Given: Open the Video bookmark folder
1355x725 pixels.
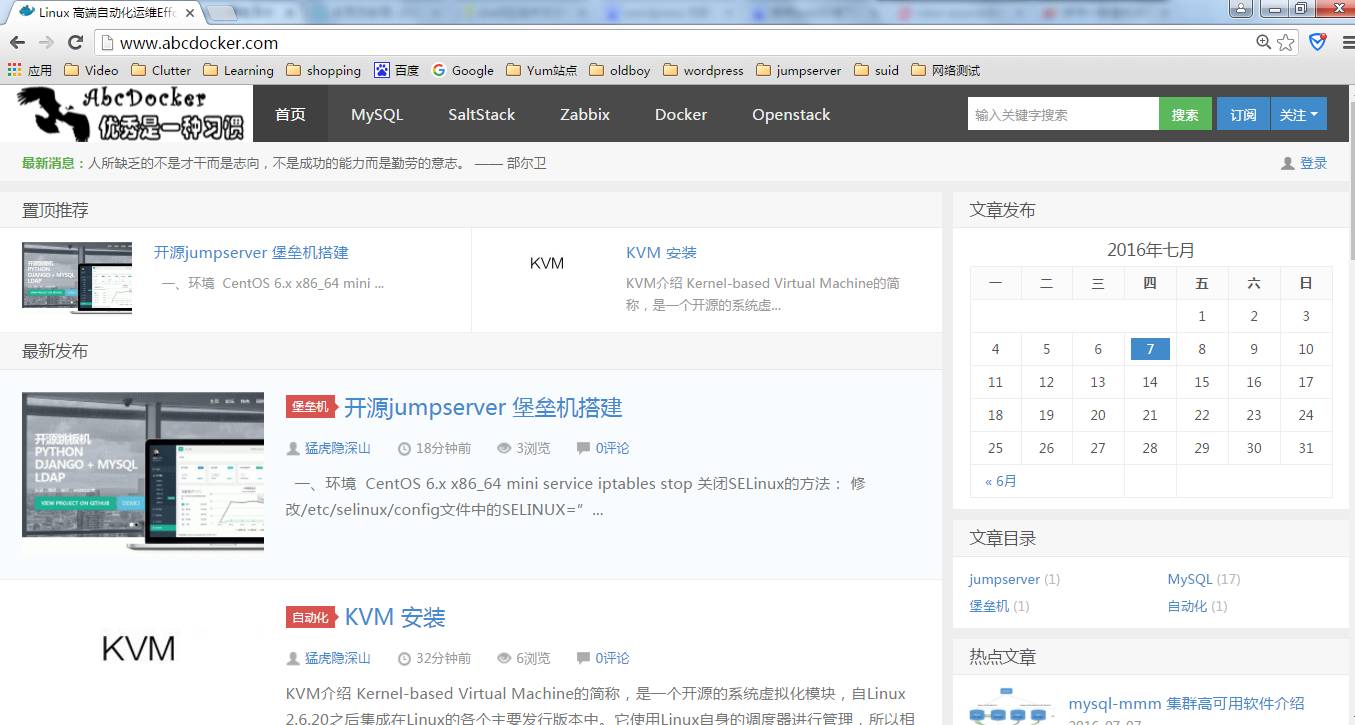Looking at the screenshot, I should (91, 70).
